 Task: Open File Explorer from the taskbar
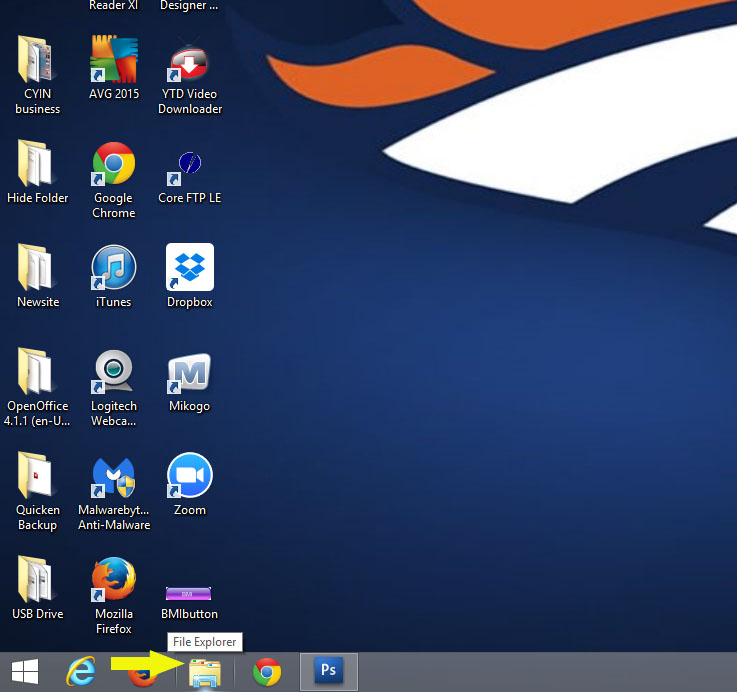click(x=205, y=673)
